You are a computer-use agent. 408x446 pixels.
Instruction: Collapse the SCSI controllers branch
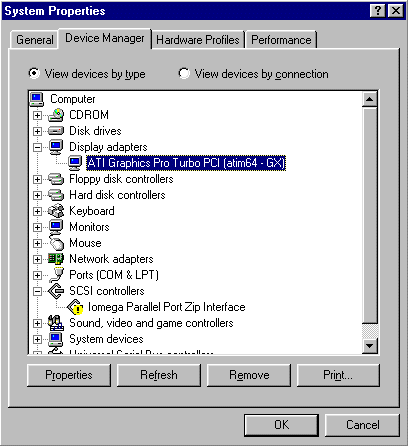(38, 291)
